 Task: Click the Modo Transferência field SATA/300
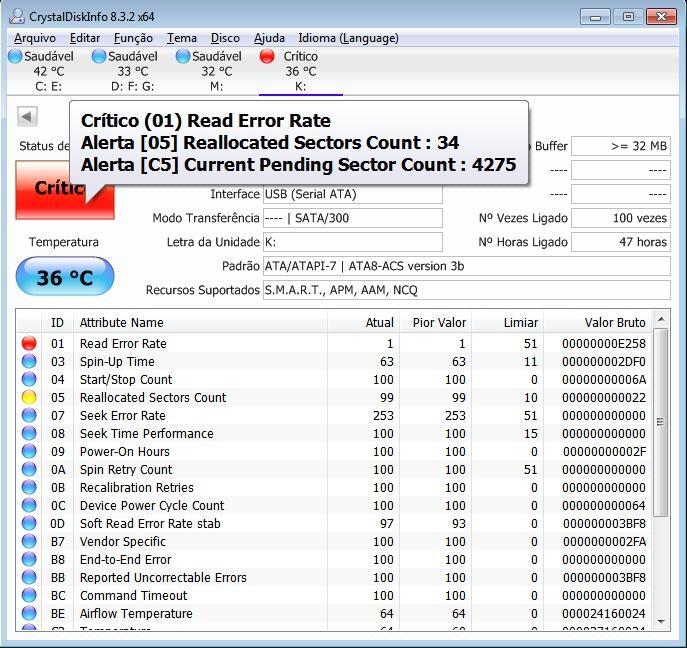click(x=353, y=218)
